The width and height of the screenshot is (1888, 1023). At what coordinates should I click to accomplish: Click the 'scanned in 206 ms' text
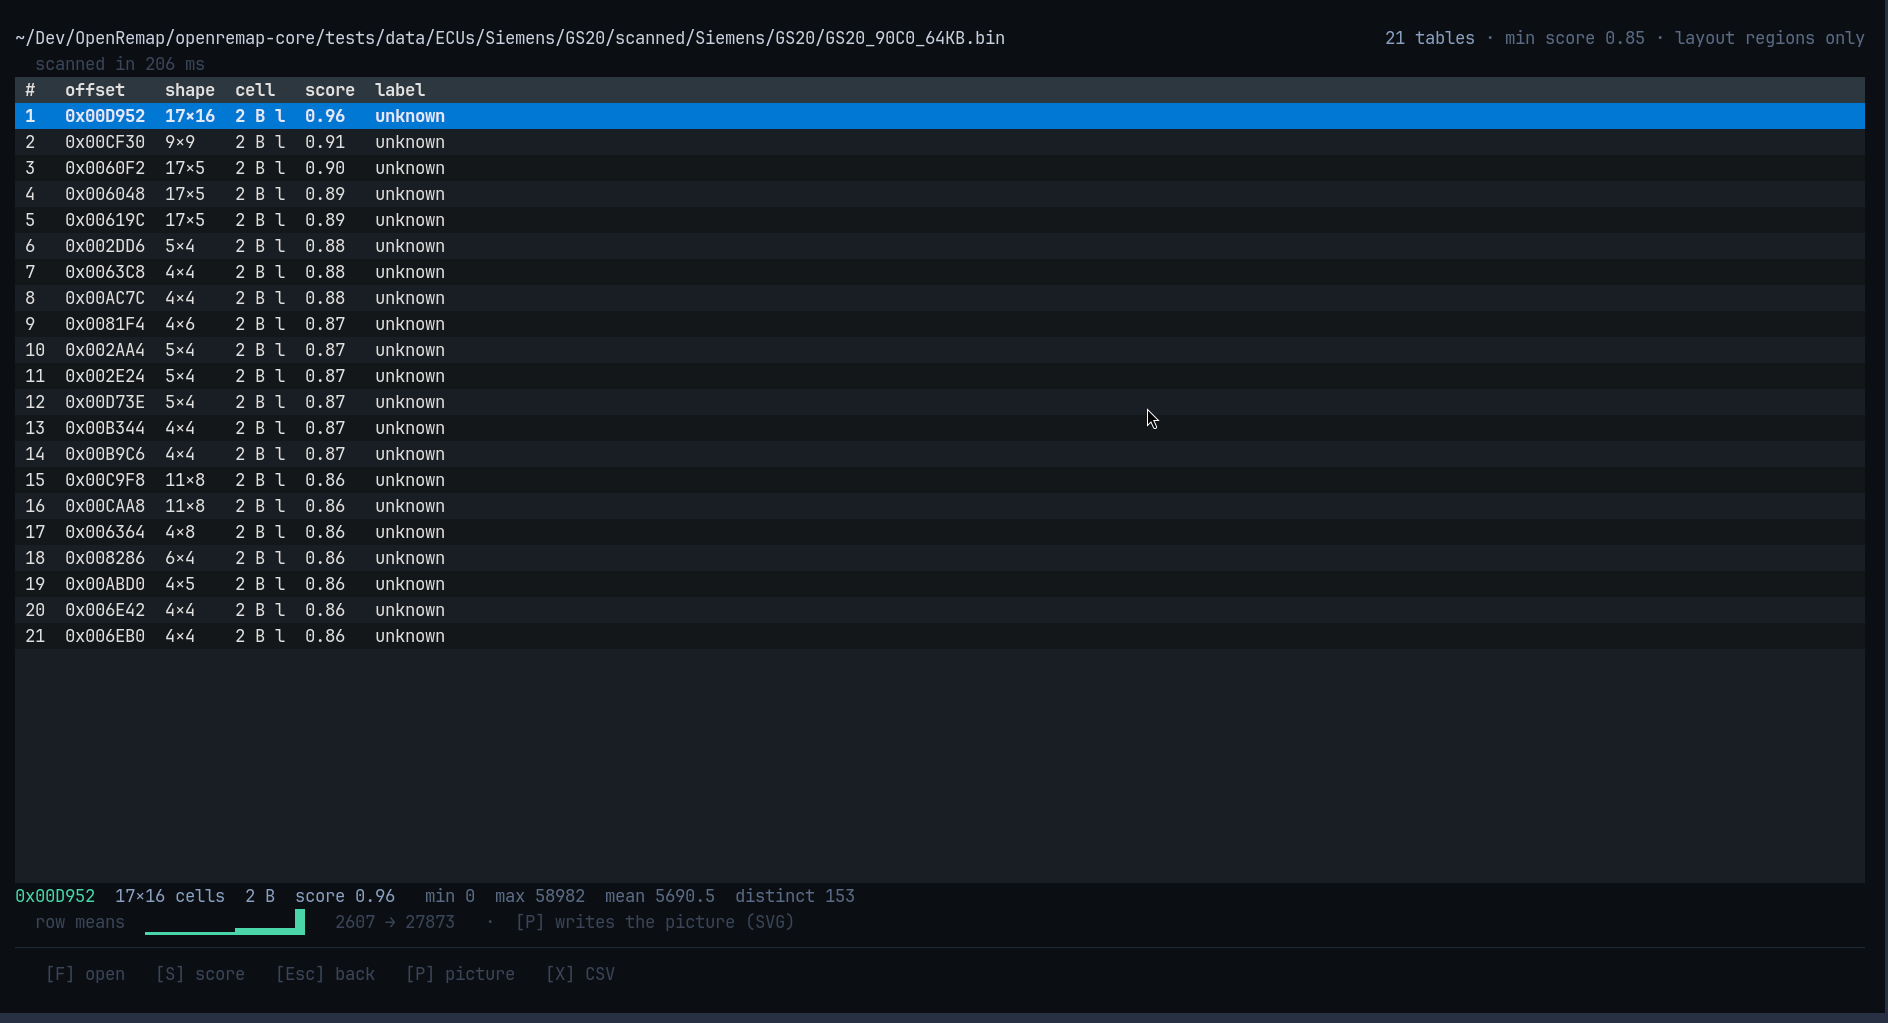[120, 64]
